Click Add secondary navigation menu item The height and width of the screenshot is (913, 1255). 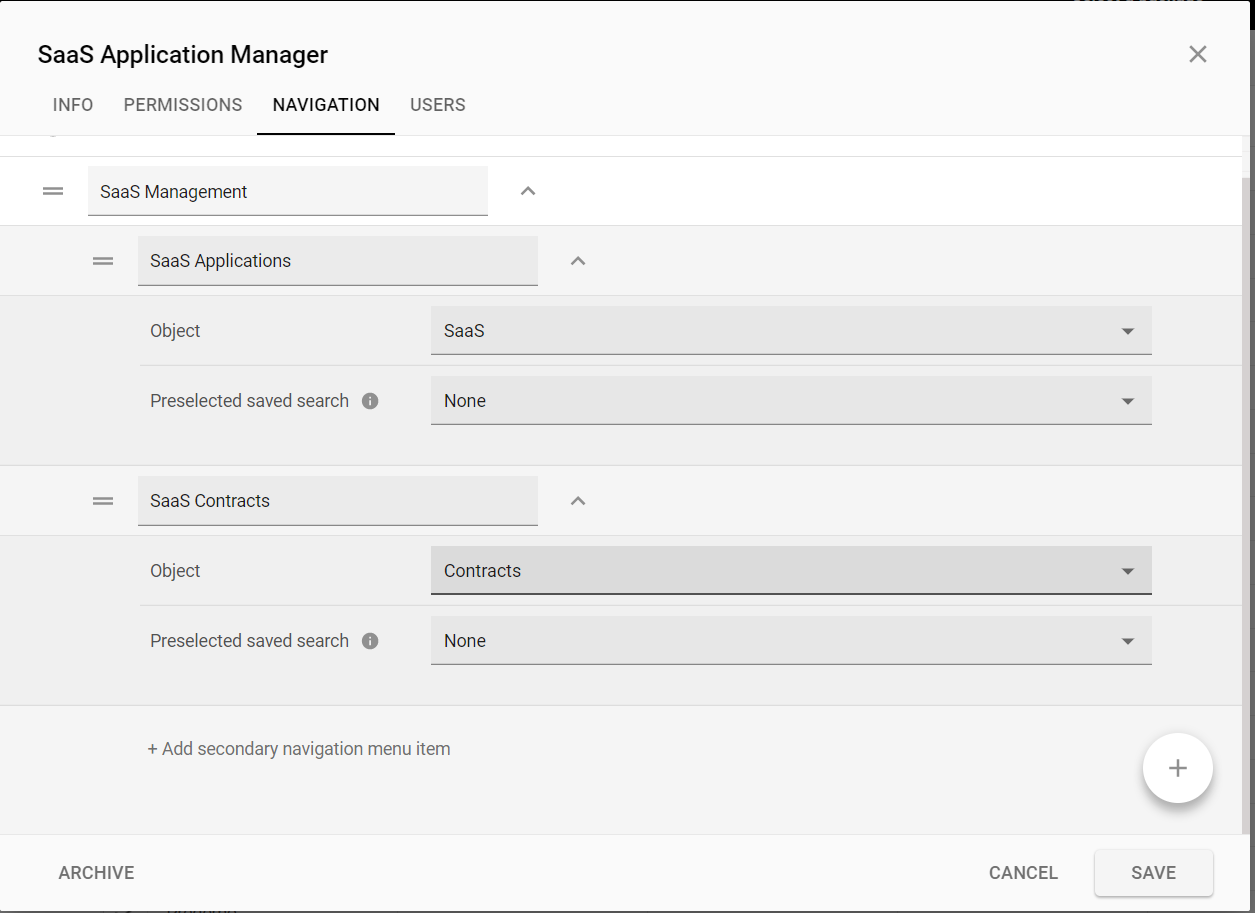click(x=298, y=748)
